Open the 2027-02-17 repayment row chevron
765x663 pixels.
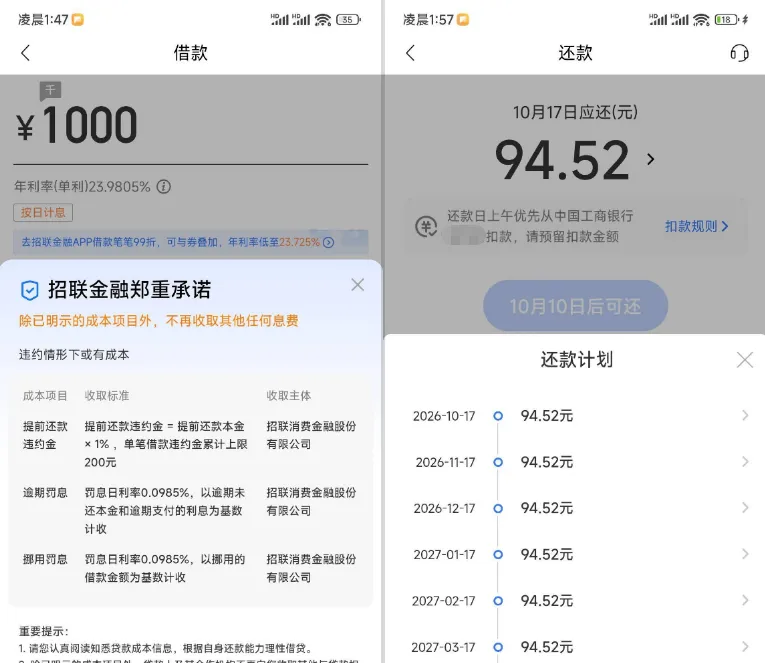[745, 601]
